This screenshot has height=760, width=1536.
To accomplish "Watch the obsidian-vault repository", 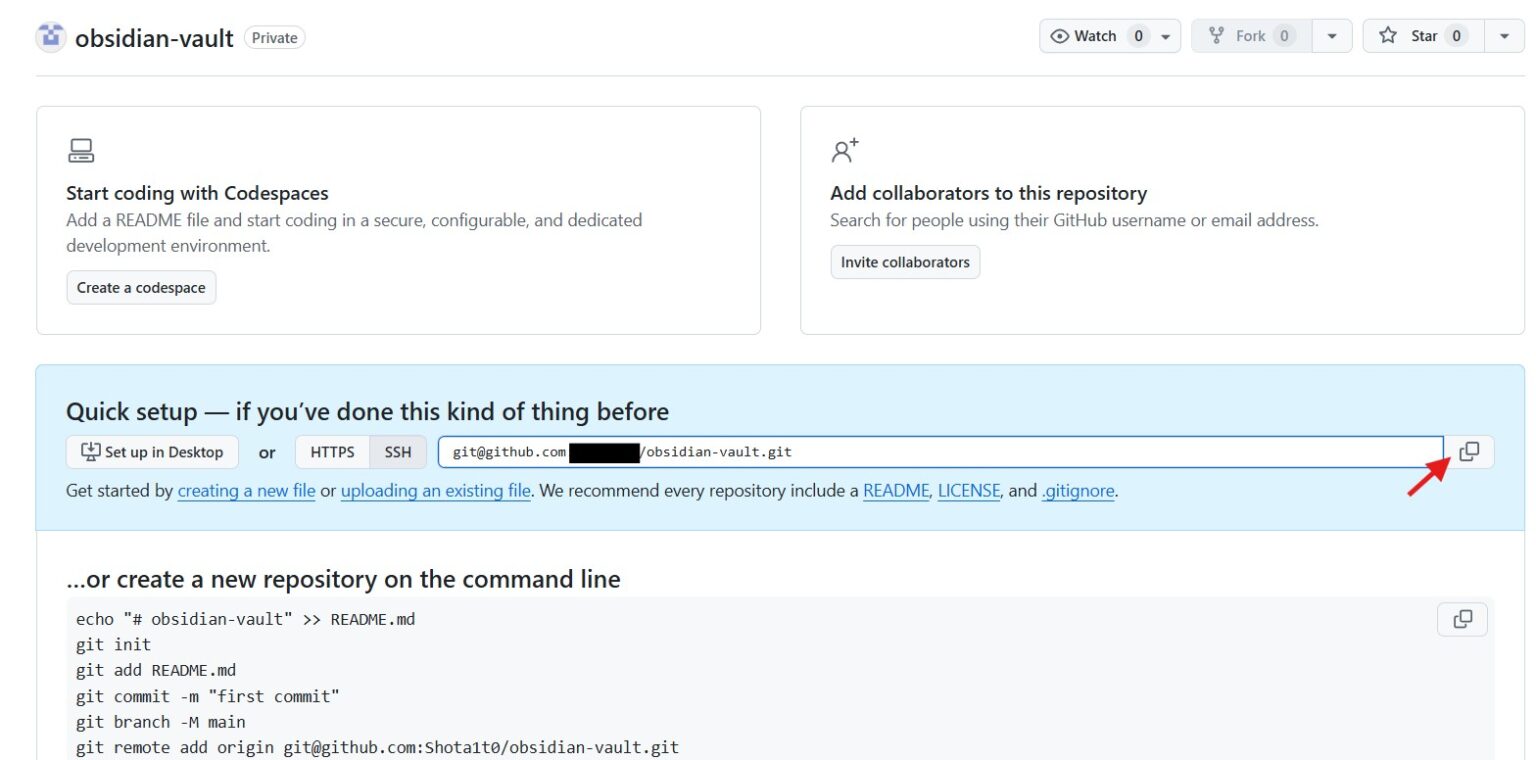I will [x=1095, y=35].
